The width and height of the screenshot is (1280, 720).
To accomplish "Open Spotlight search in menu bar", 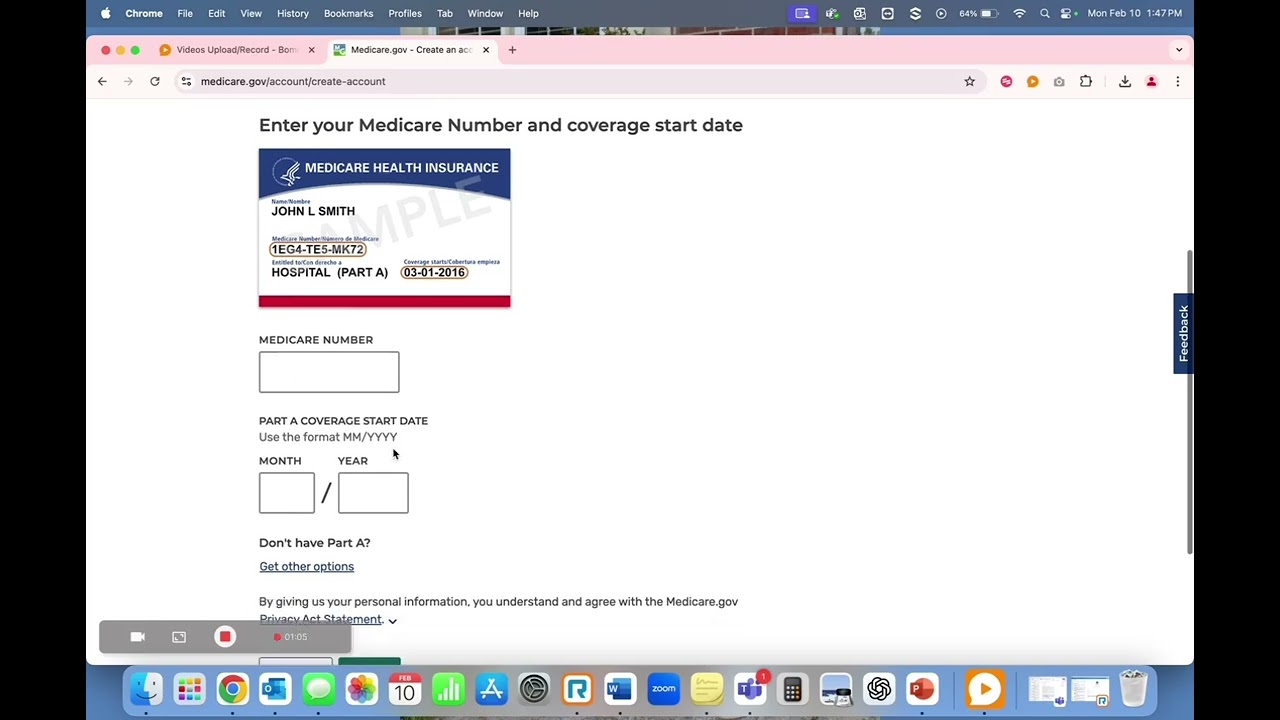I will click(x=1045, y=13).
